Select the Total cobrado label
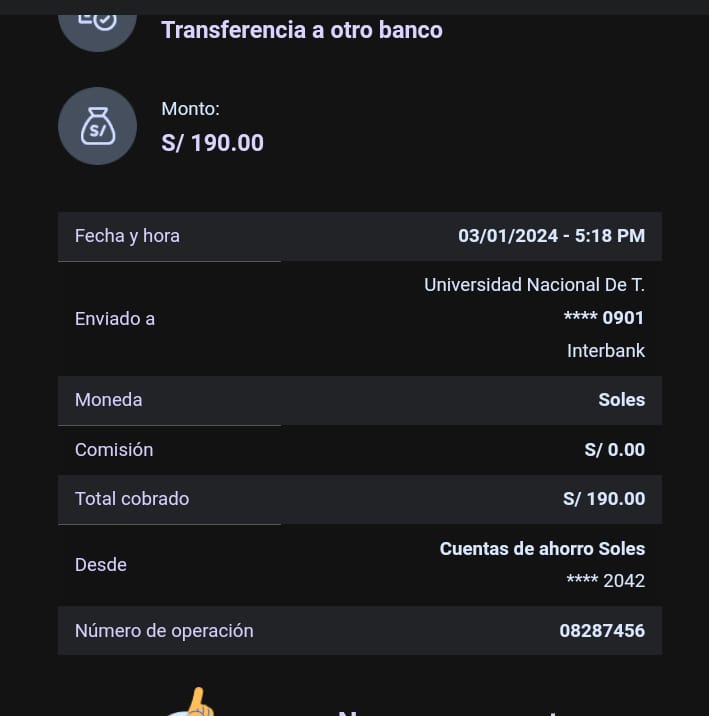The image size is (709, 716). pyautogui.click(x=132, y=499)
